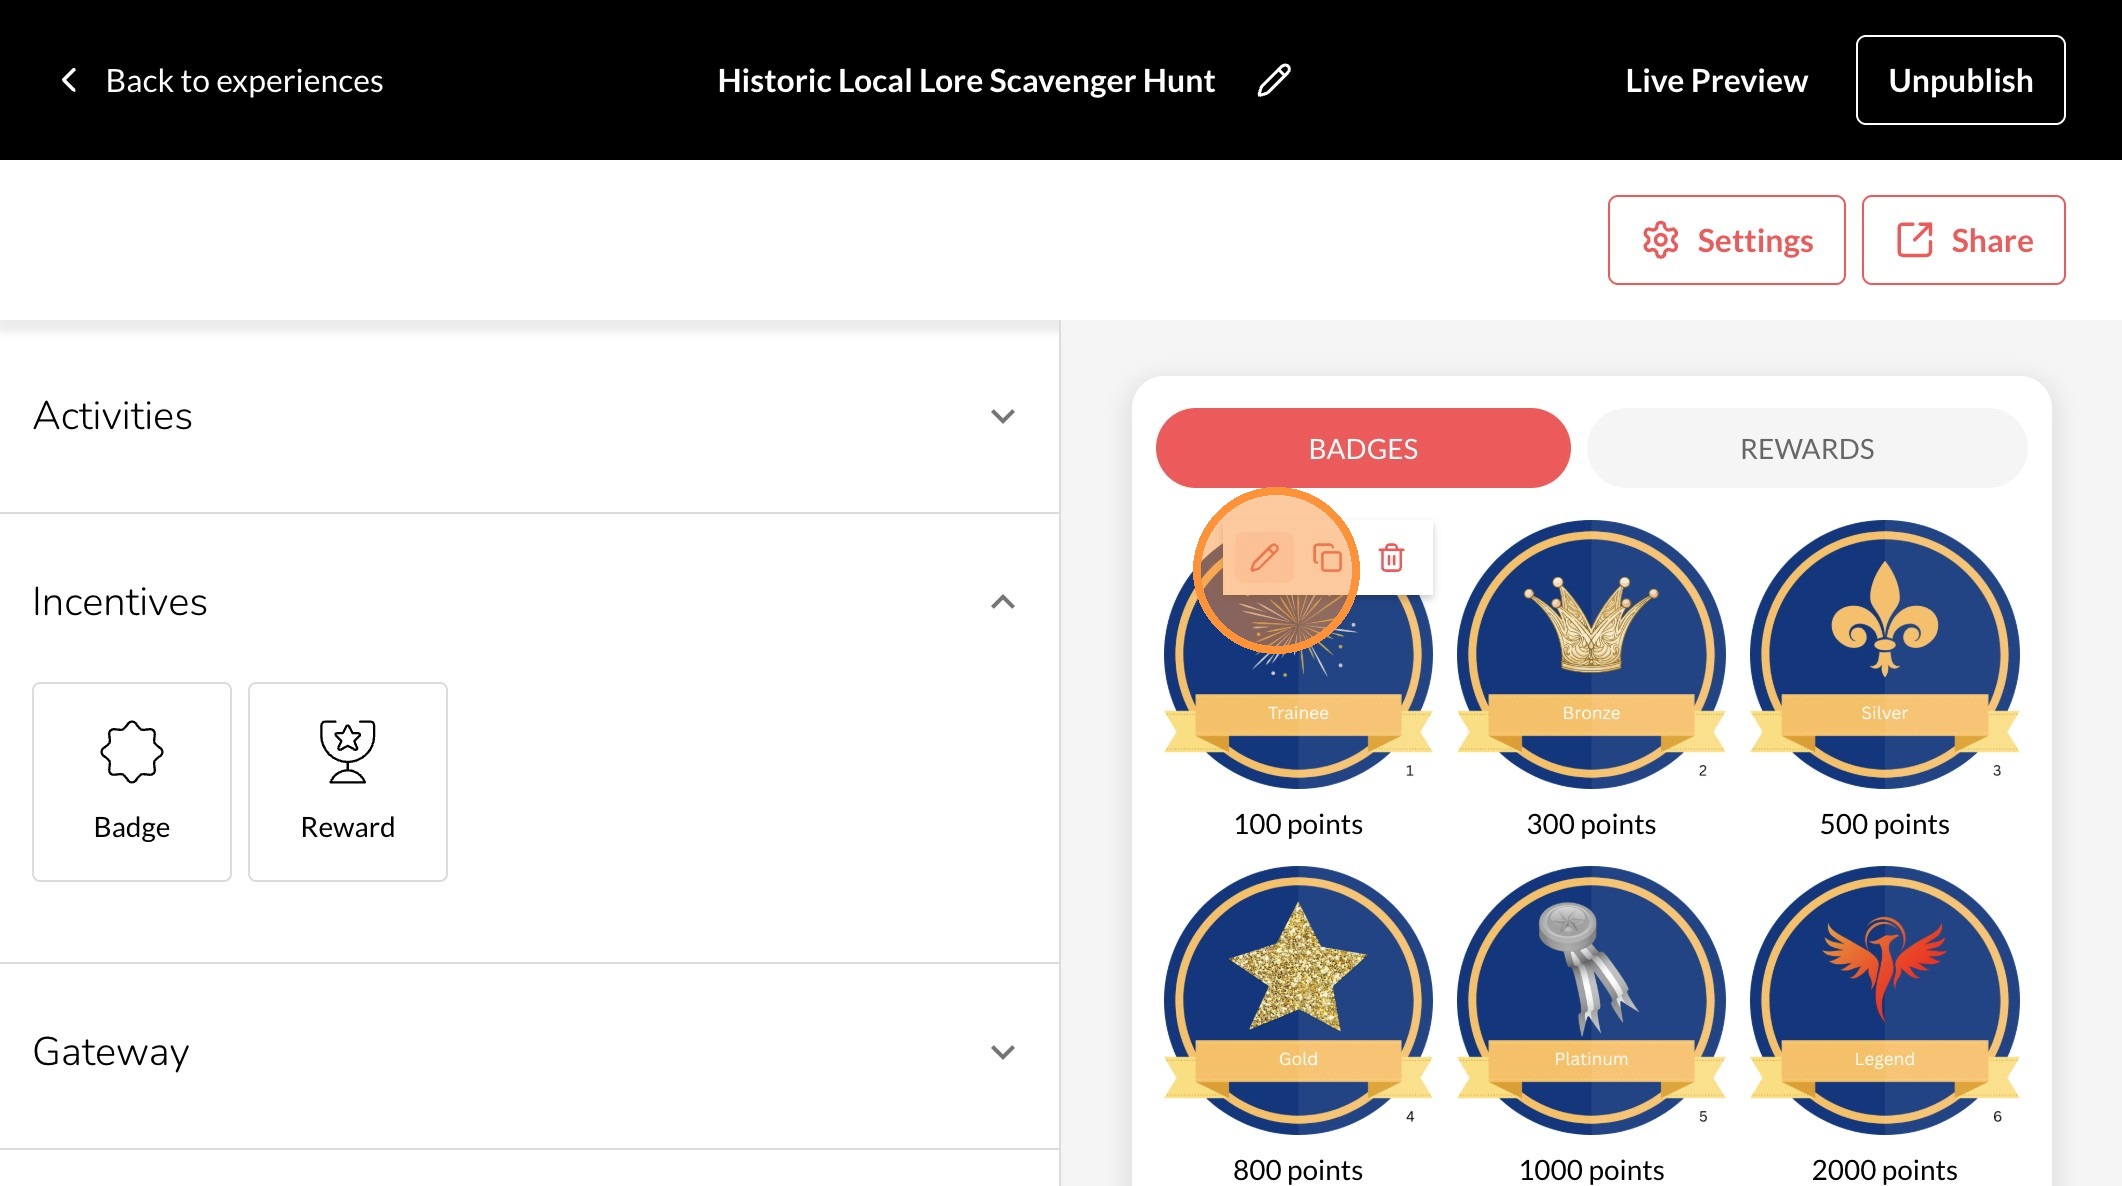
Task: Expand the Gateway section
Action: 529,1052
